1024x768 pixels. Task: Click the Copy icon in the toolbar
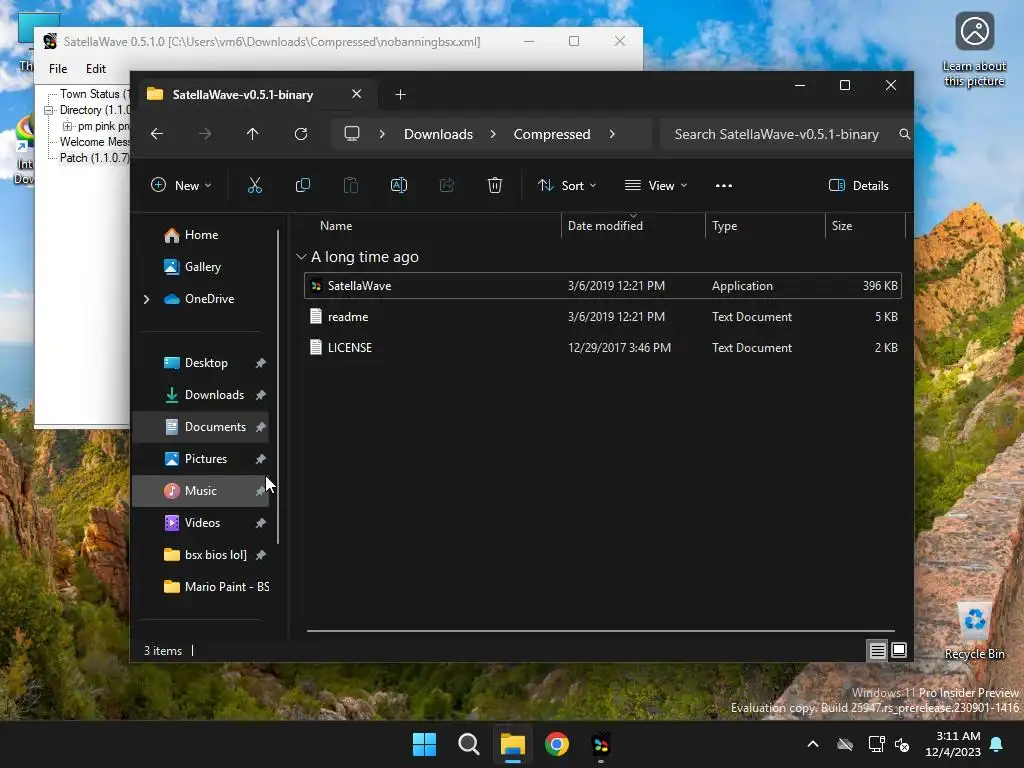coord(302,185)
